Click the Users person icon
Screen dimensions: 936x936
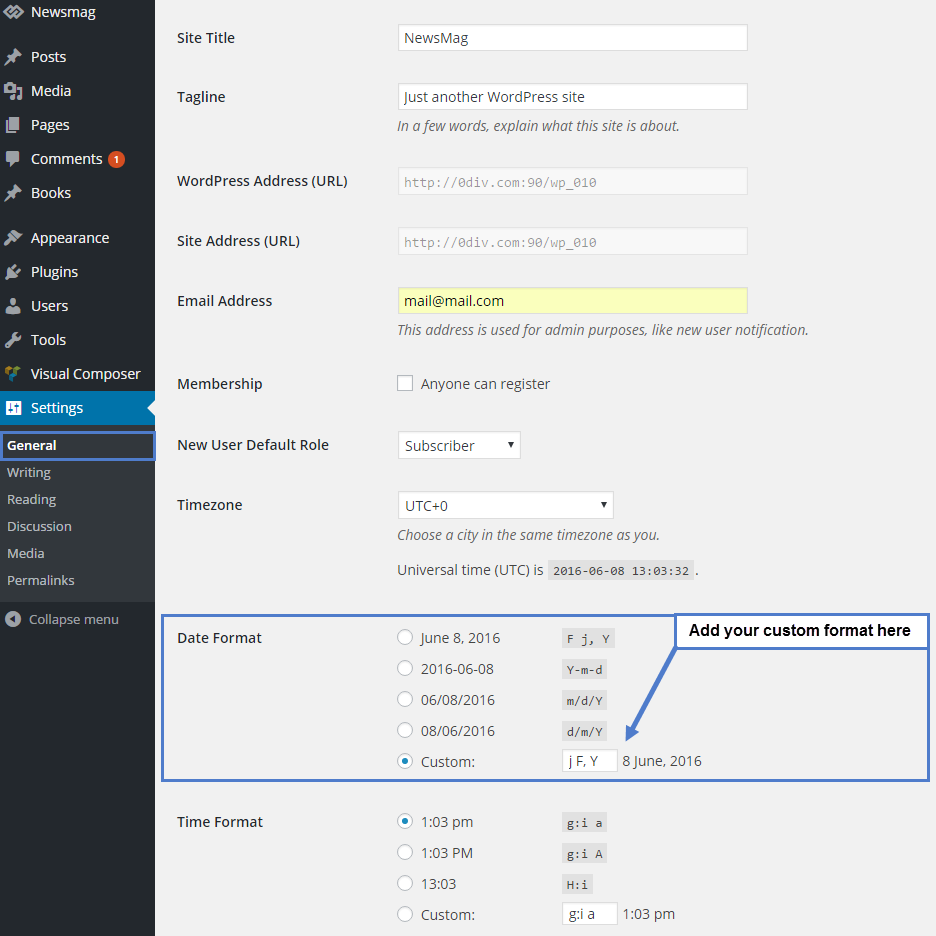13,306
